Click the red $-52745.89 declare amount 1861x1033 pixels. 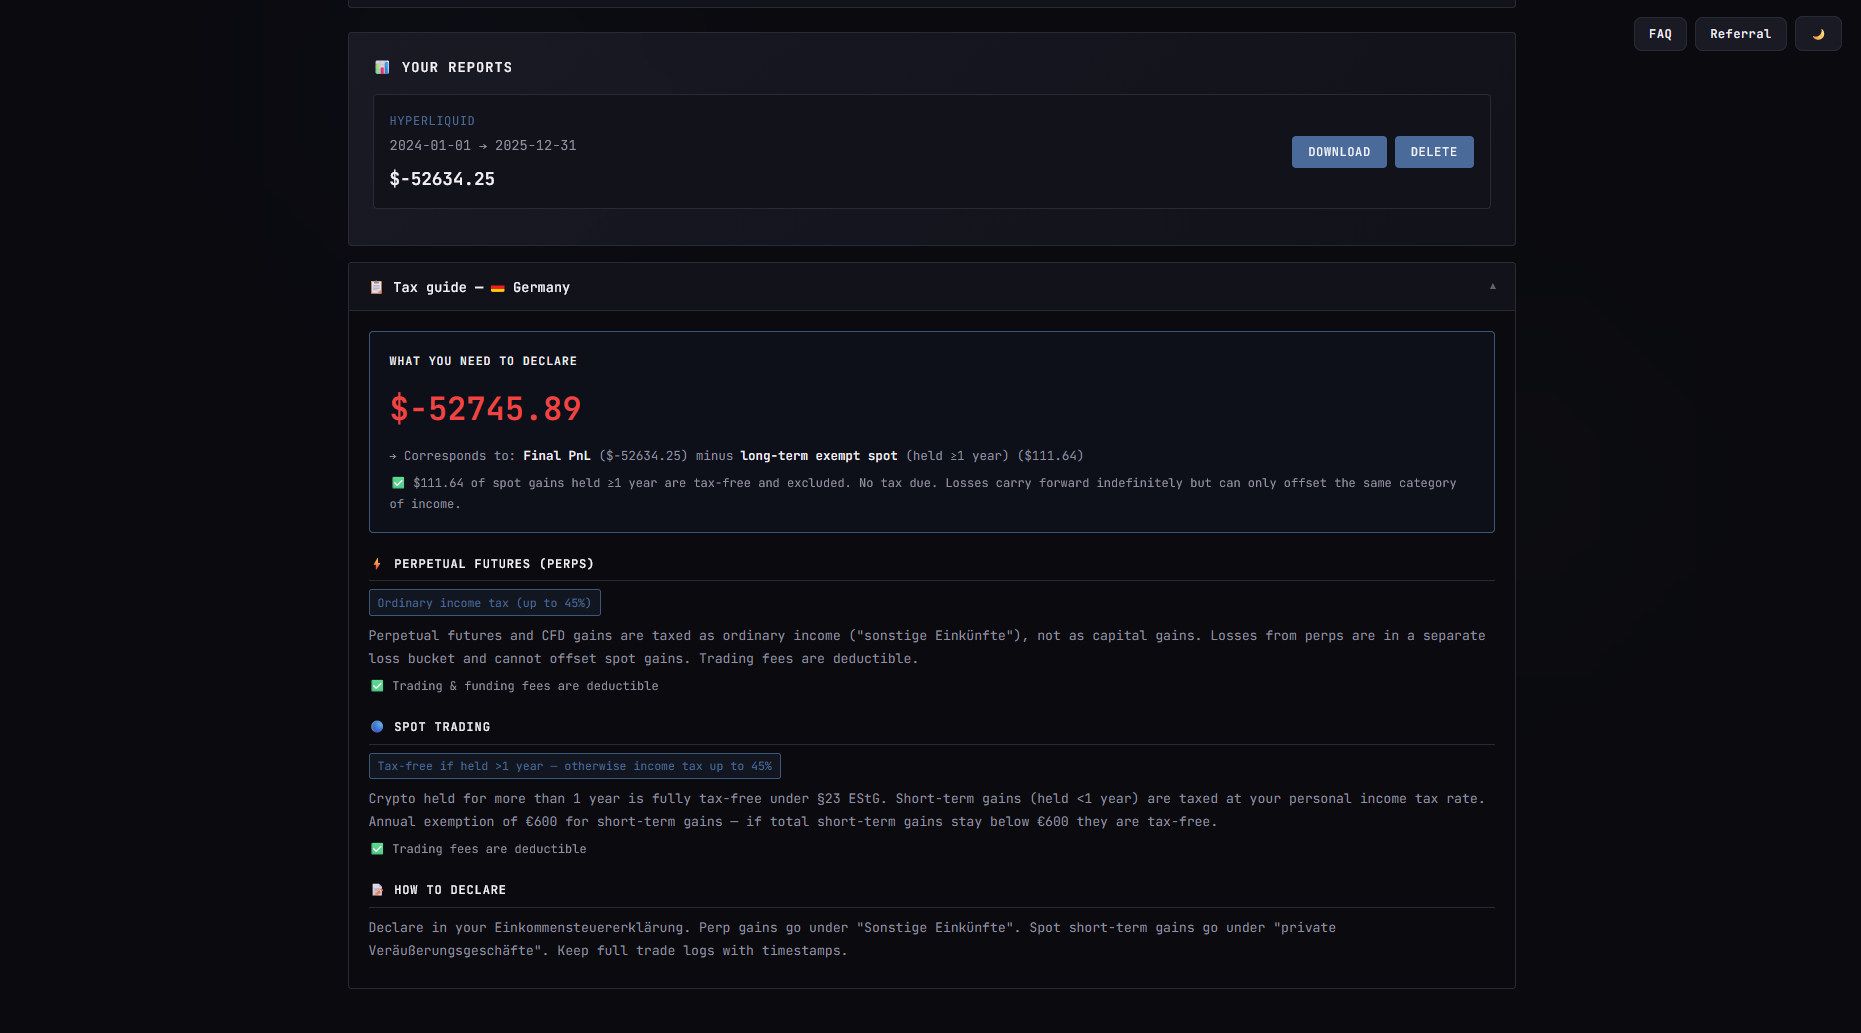pos(485,409)
